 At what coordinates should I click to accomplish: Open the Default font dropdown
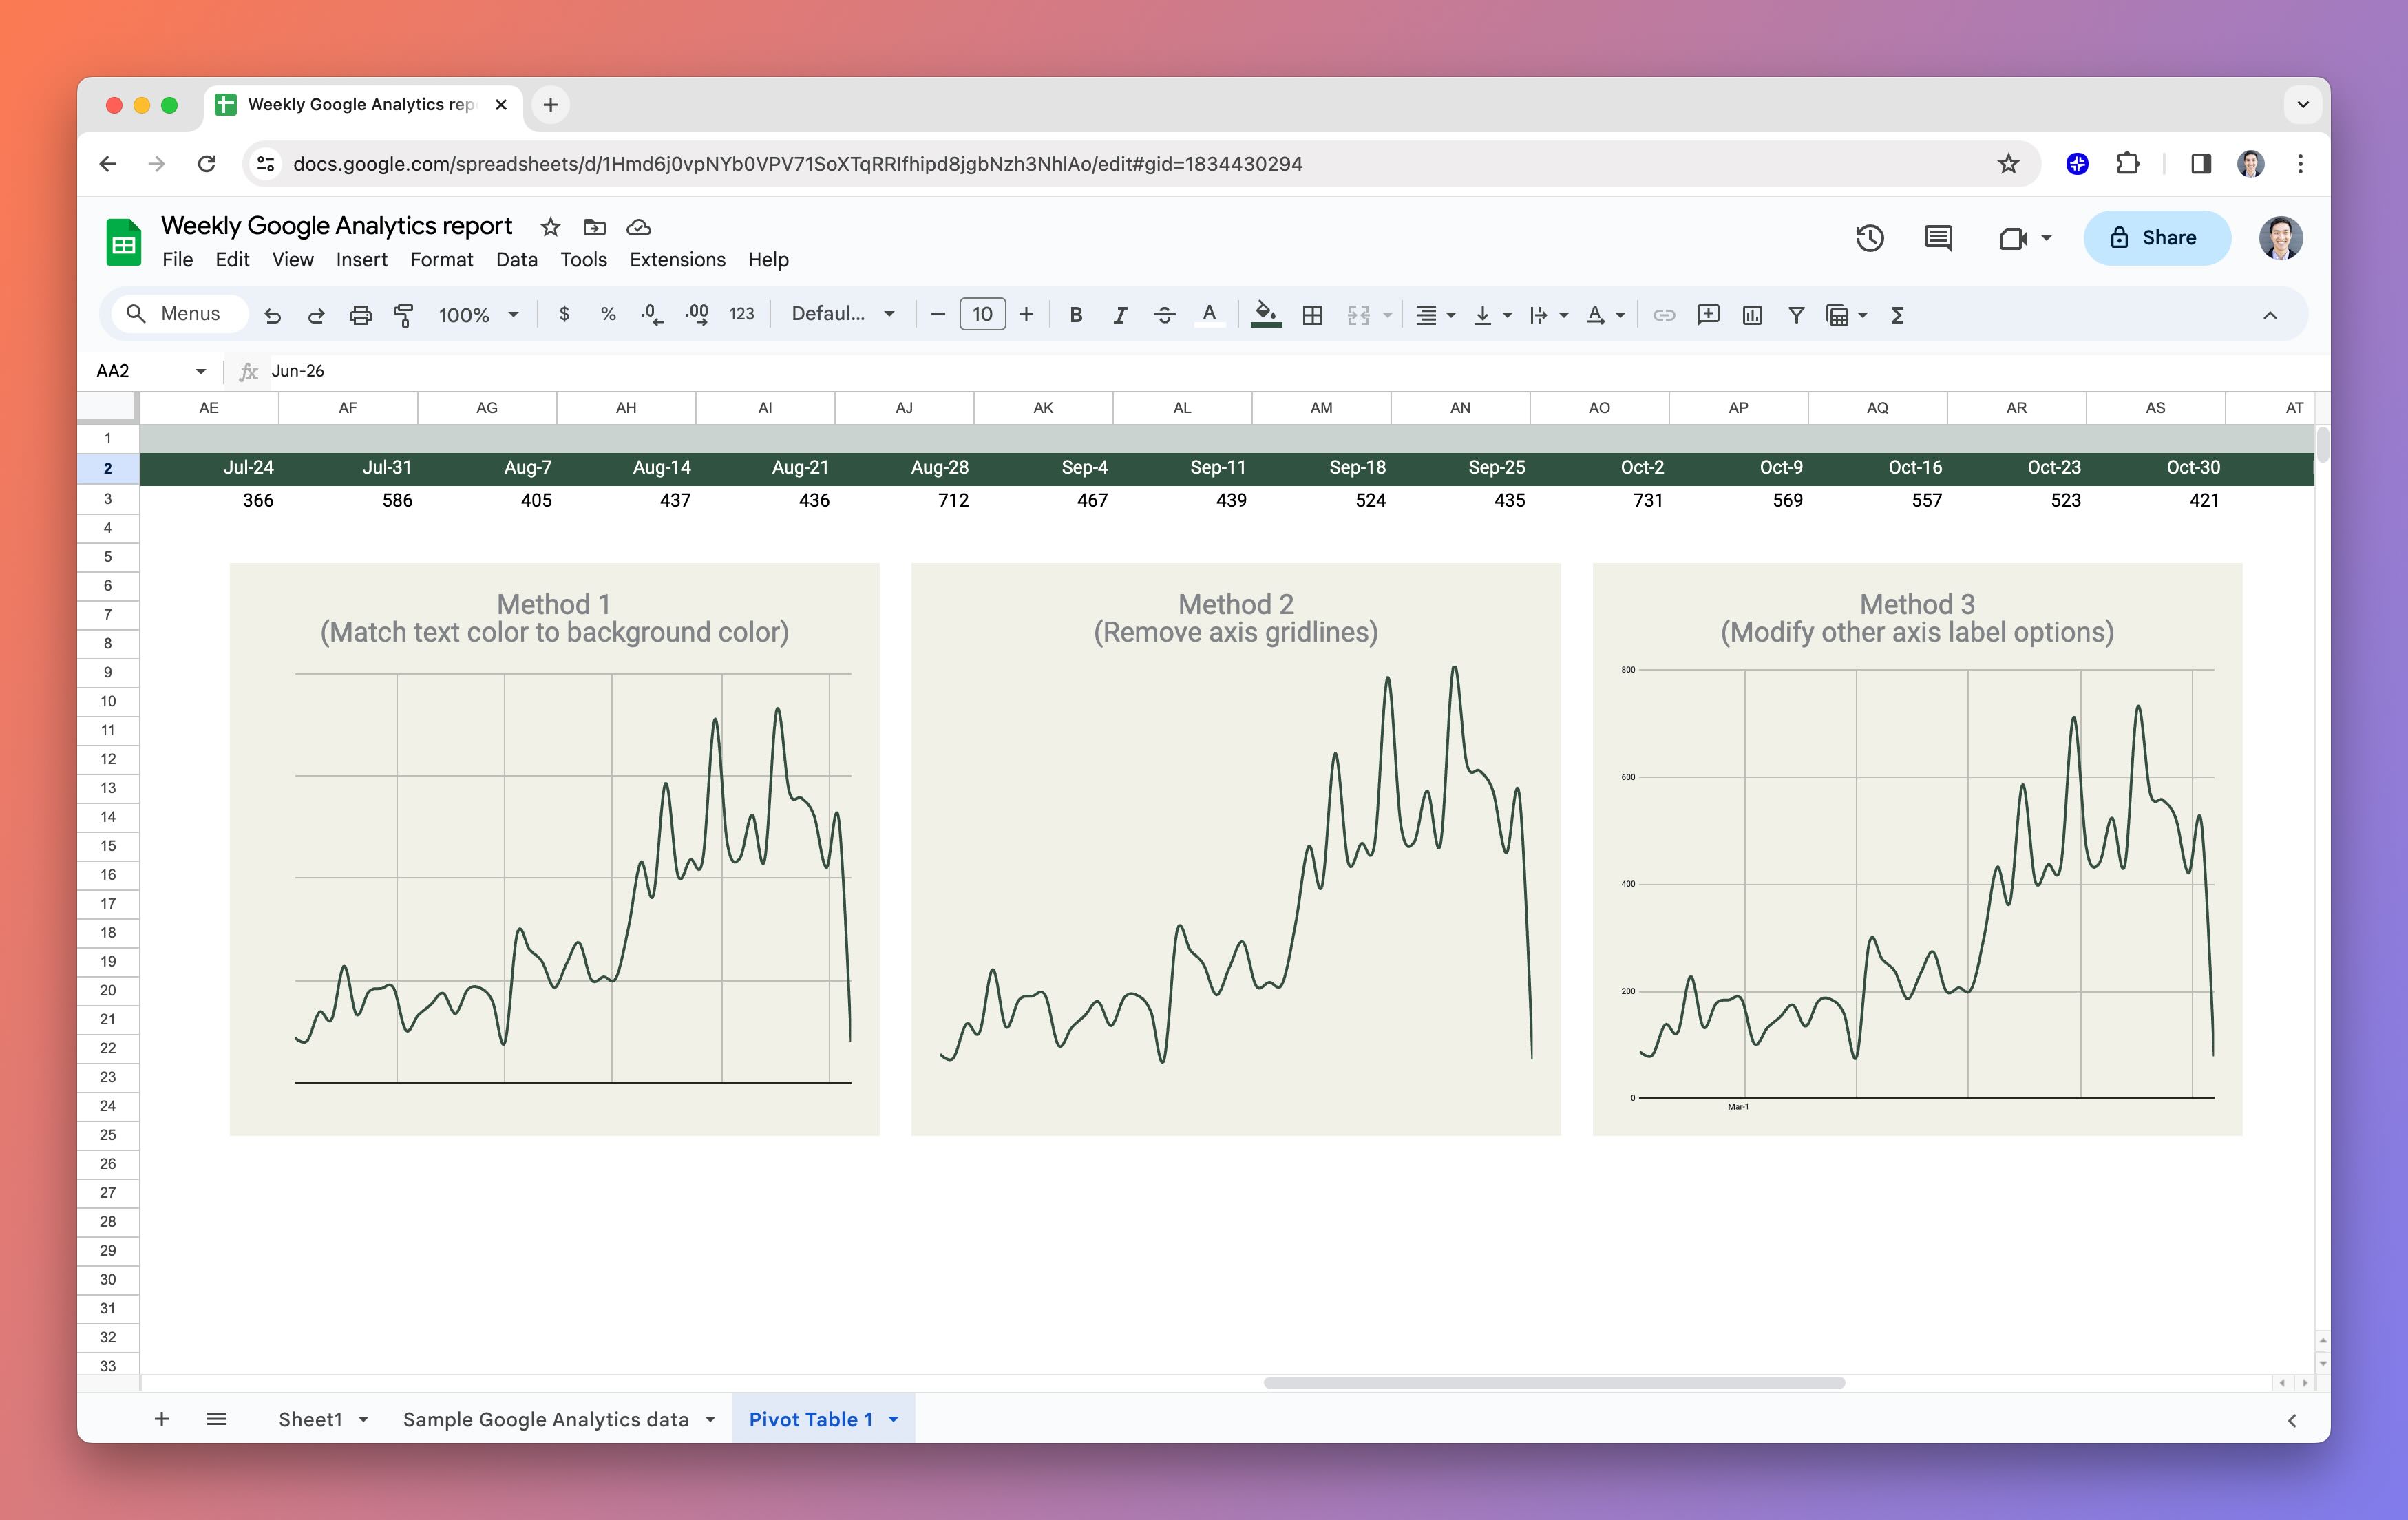pyautogui.click(x=842, y=314)
